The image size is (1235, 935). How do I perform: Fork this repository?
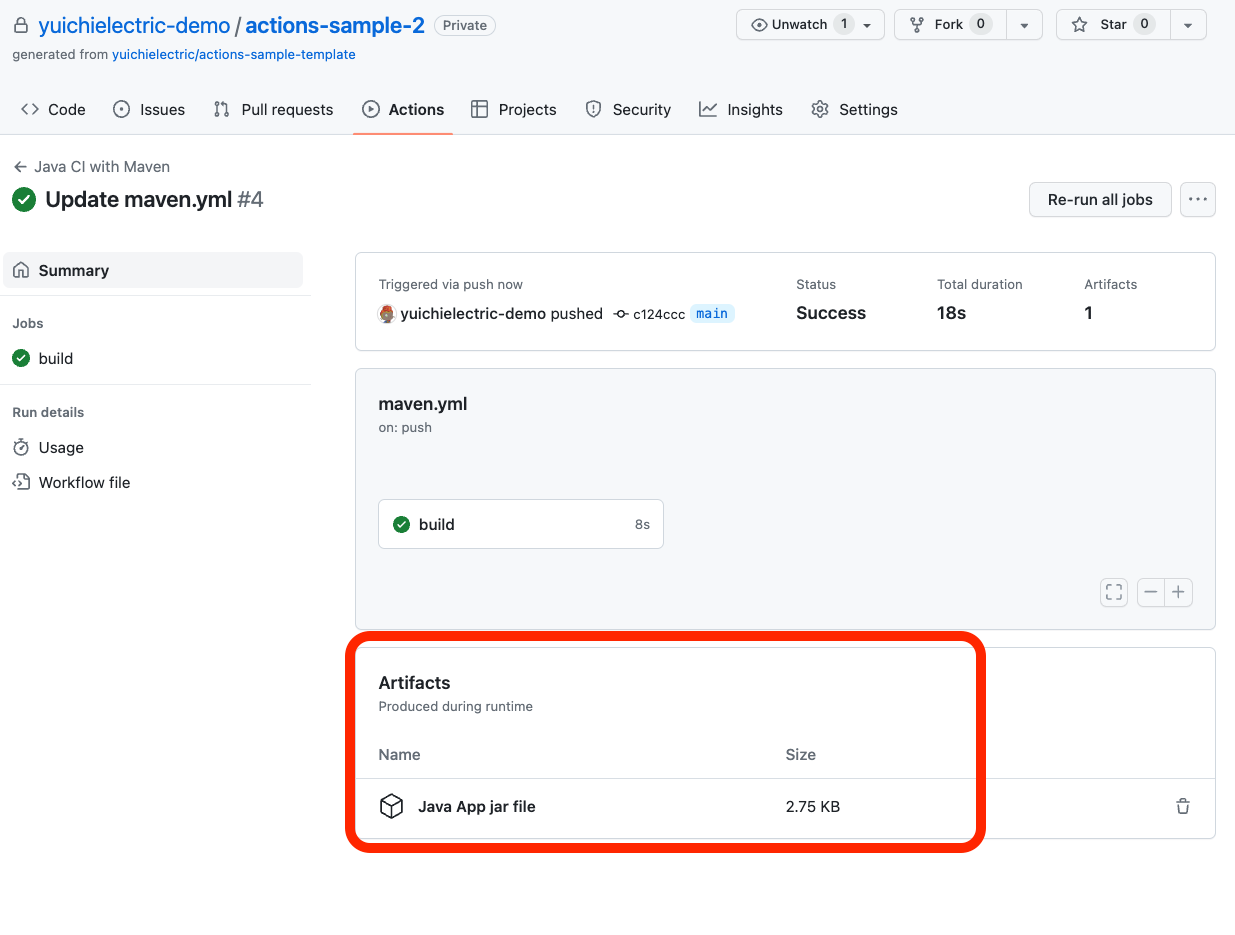click(950, 25)
